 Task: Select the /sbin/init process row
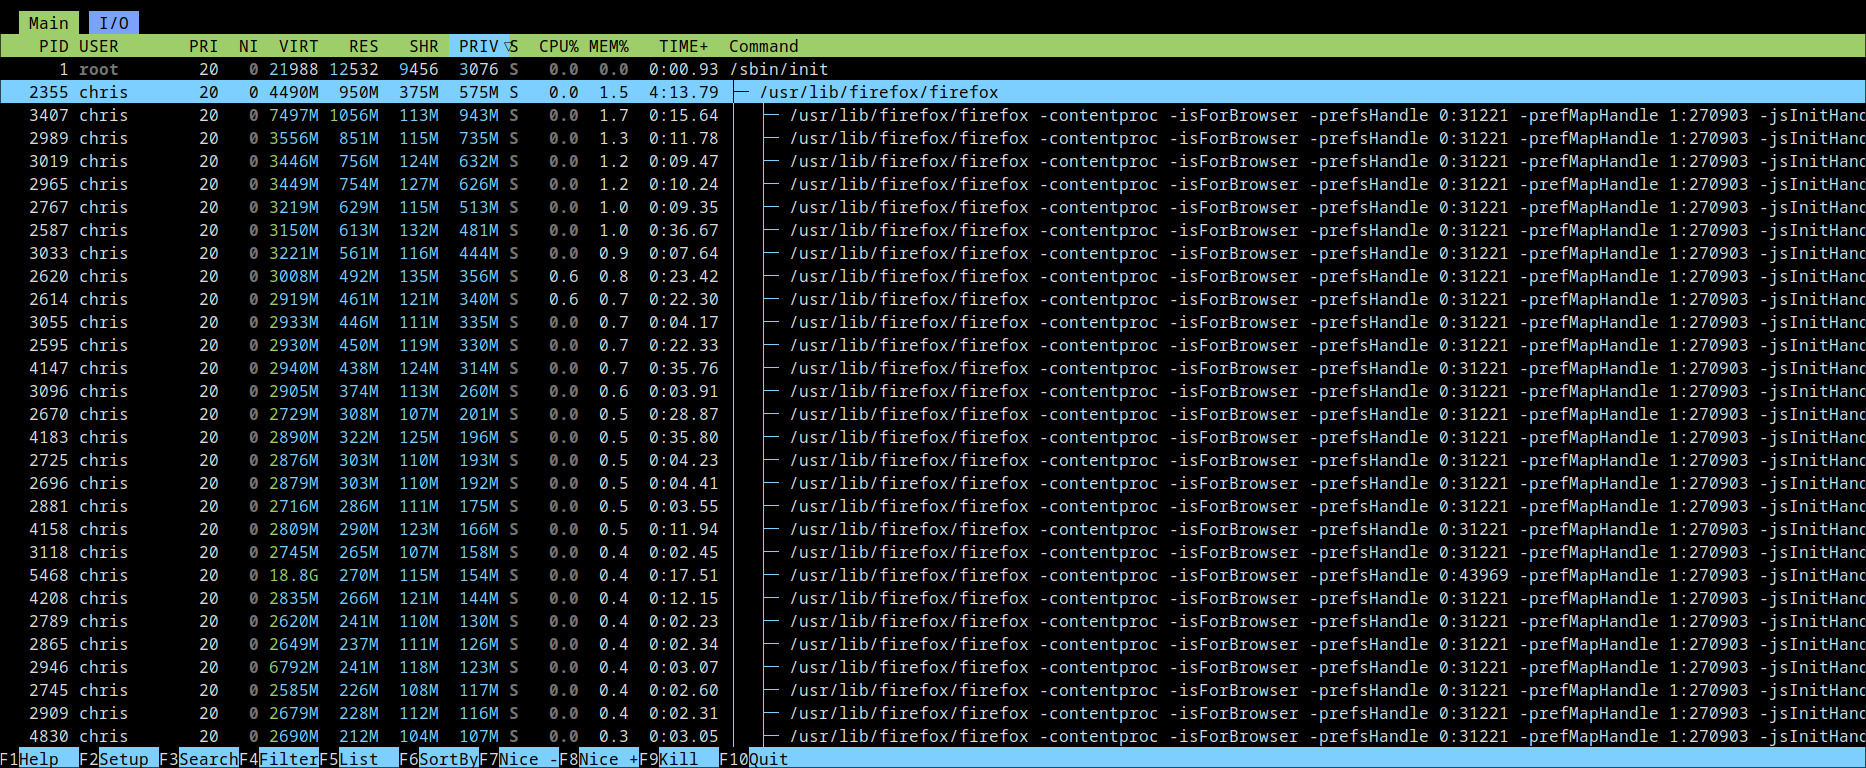pos(932,69)
